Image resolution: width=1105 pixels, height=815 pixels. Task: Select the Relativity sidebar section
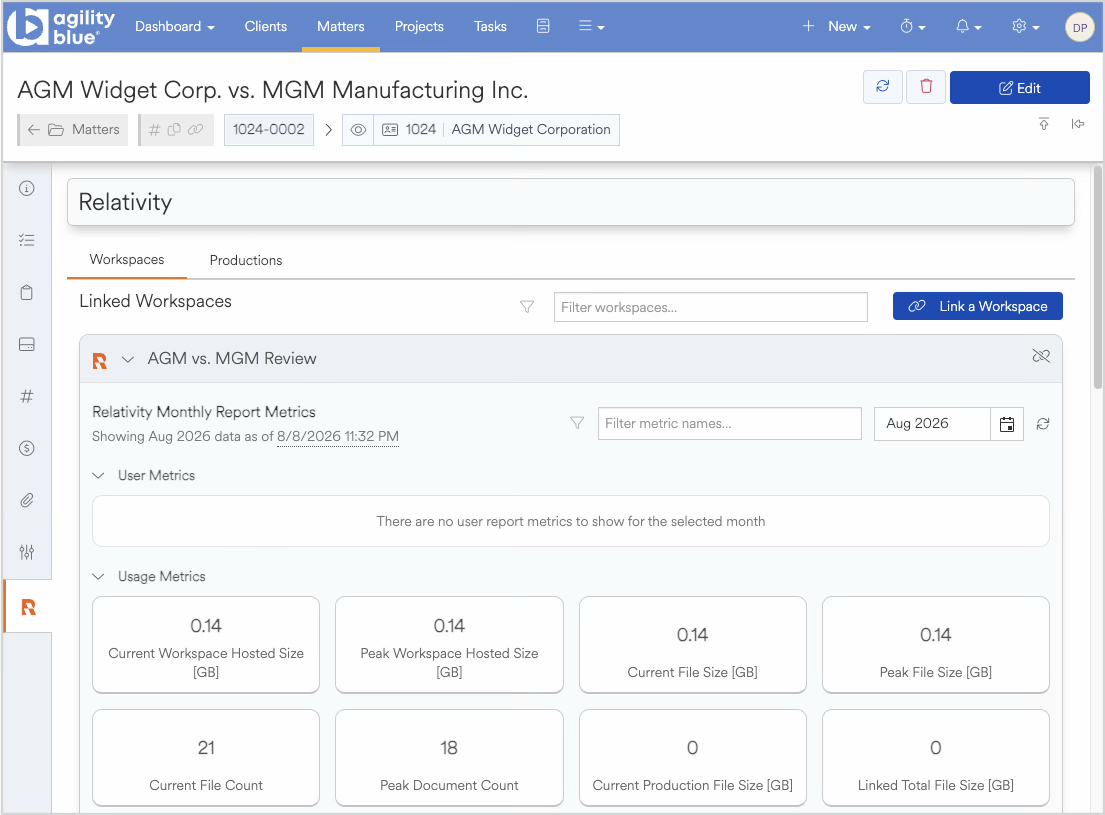[28, 606]
